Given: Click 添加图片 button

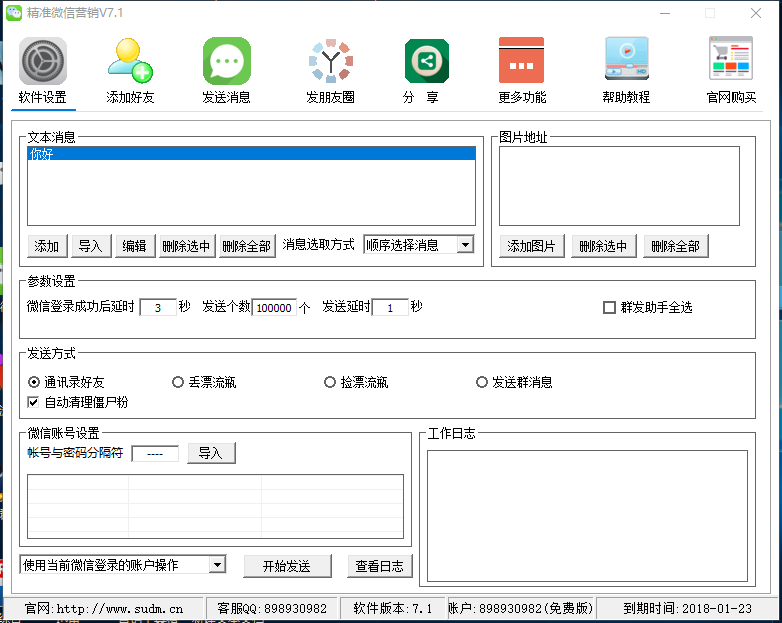Looking at the screenshot, I should tap(532, 246).
